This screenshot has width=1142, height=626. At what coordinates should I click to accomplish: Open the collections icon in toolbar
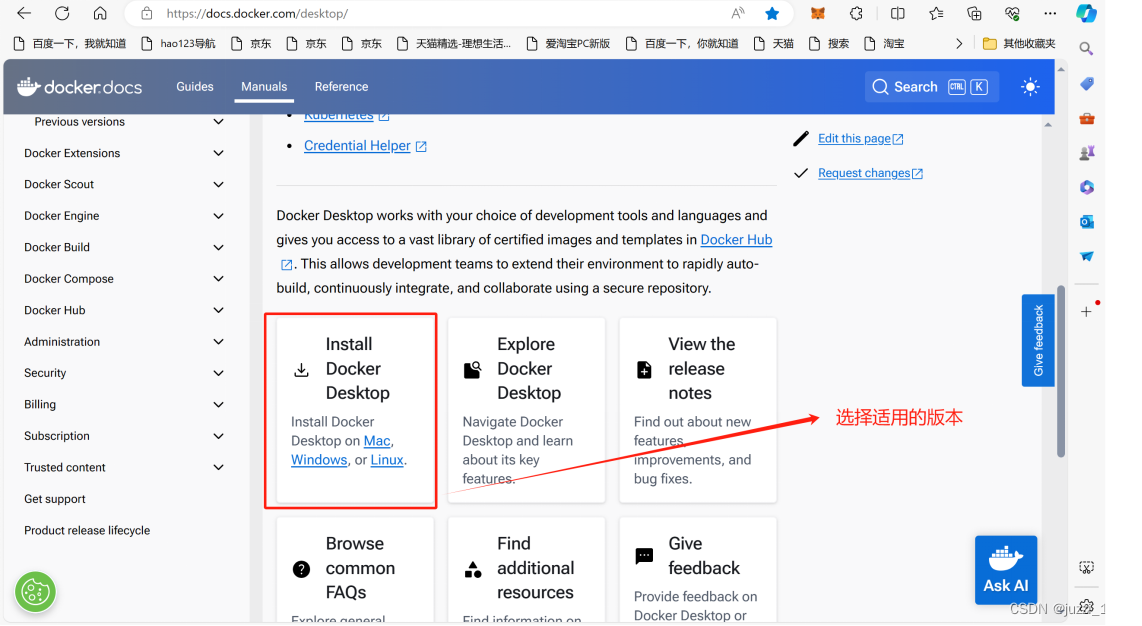click(974, 13)
